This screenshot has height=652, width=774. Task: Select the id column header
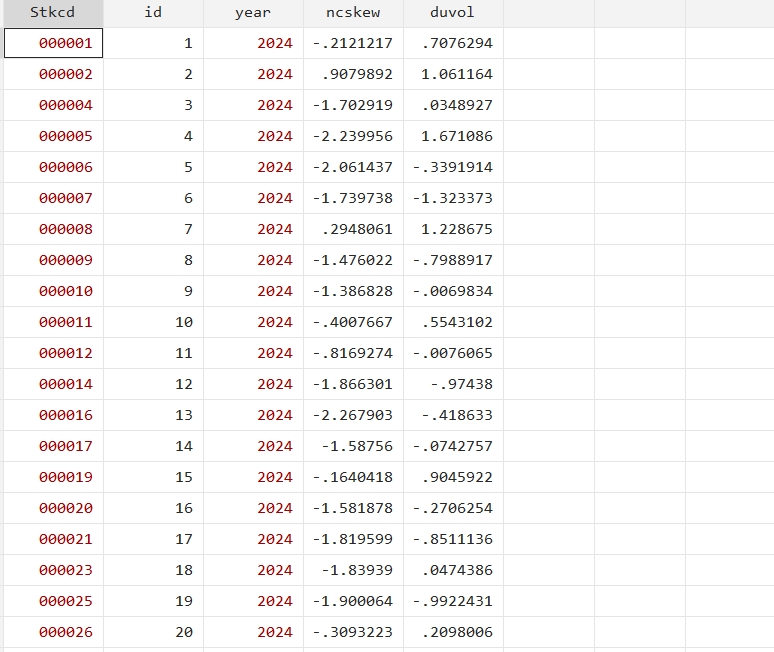[x=154, y=13]
